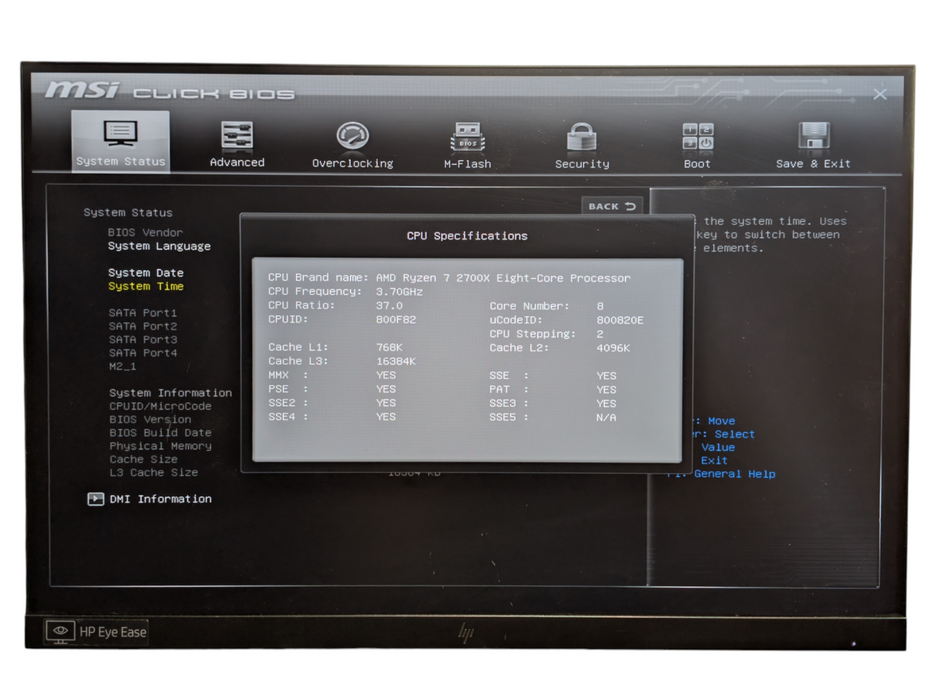Click the System Status section heading

(128, 212)
